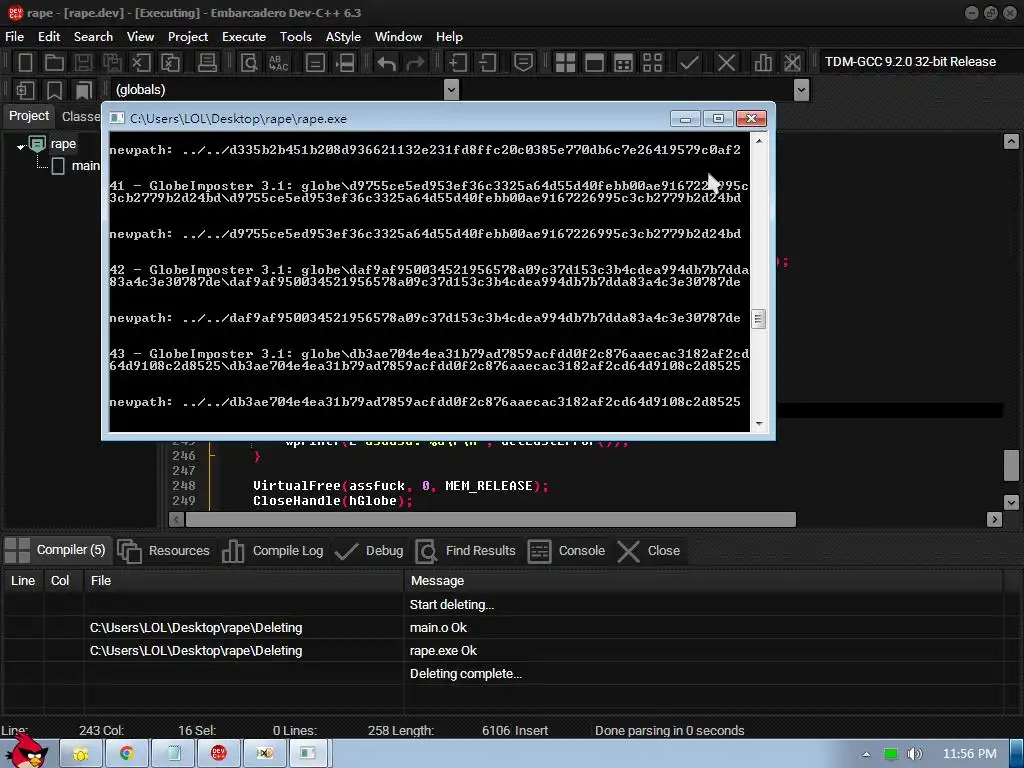This screenshot has width=1024, height=768.
Task: Click the Save floppy disk icon
Action: (x=83, y=63)
